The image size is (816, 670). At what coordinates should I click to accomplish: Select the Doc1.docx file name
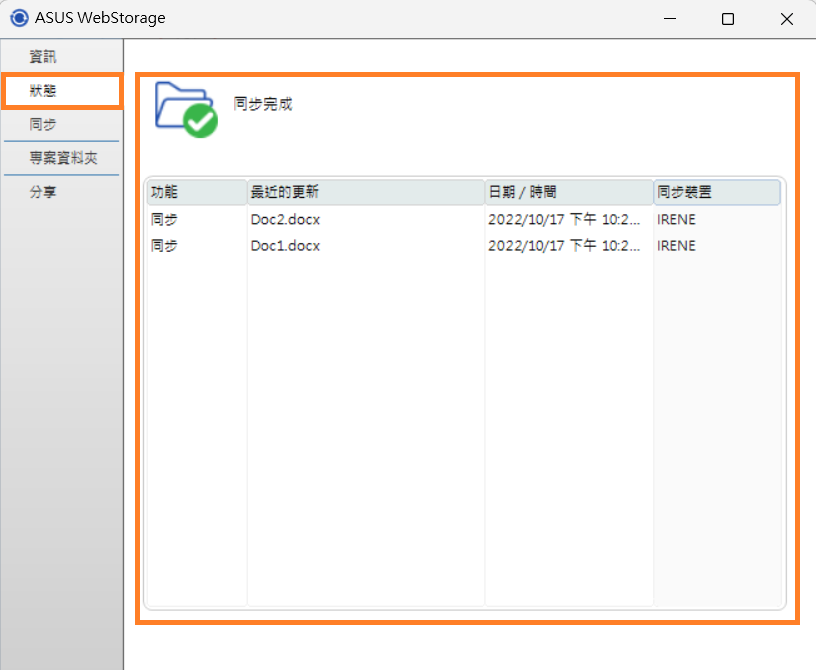[x=285, y=245]
